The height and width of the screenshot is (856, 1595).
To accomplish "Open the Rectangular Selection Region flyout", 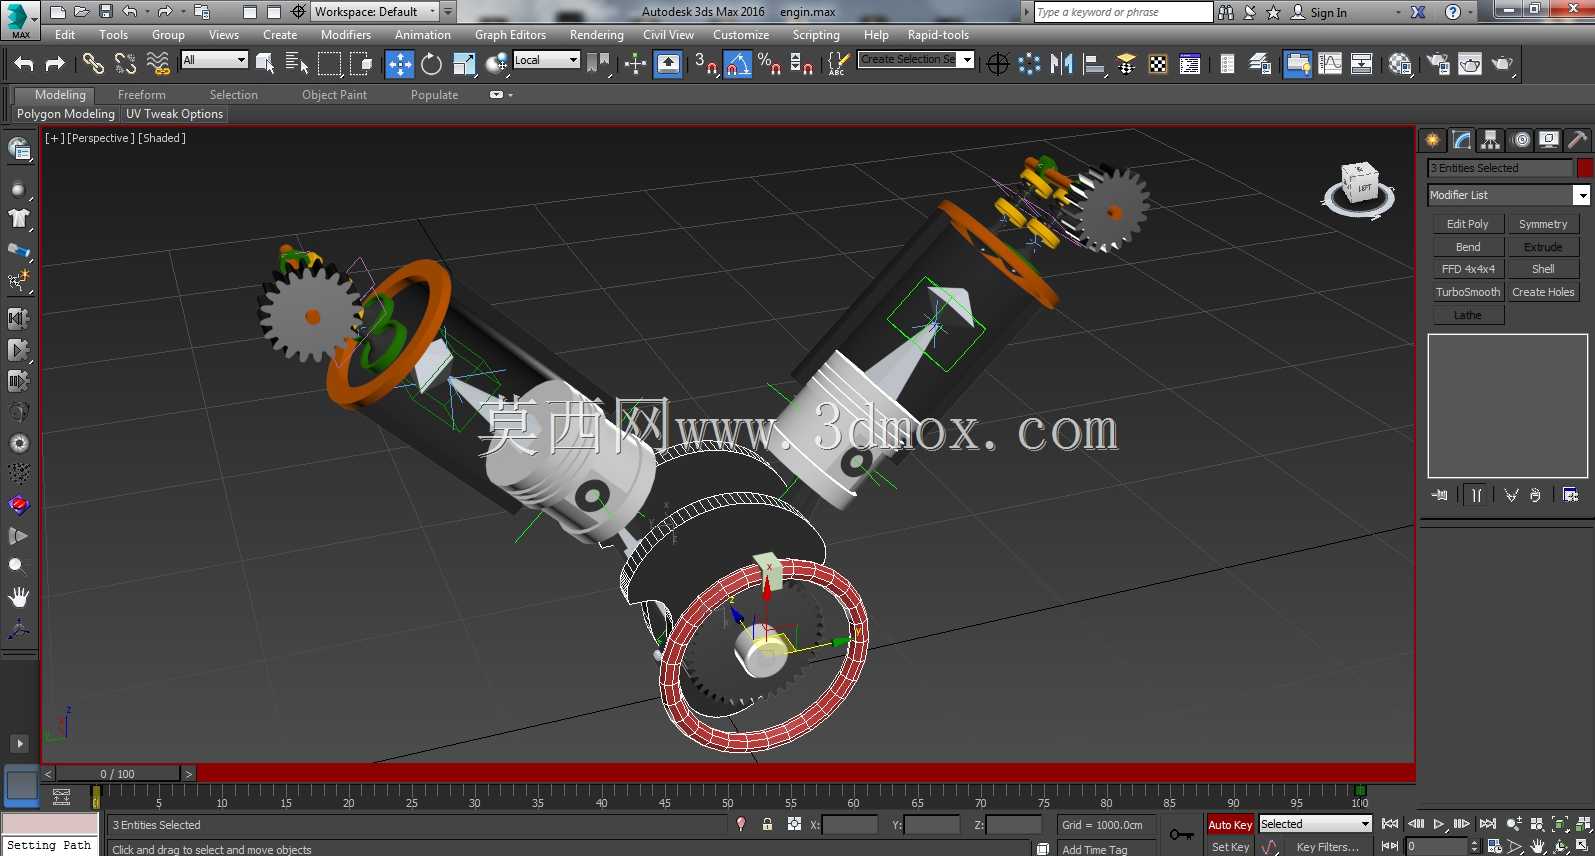I will [329, 64].
